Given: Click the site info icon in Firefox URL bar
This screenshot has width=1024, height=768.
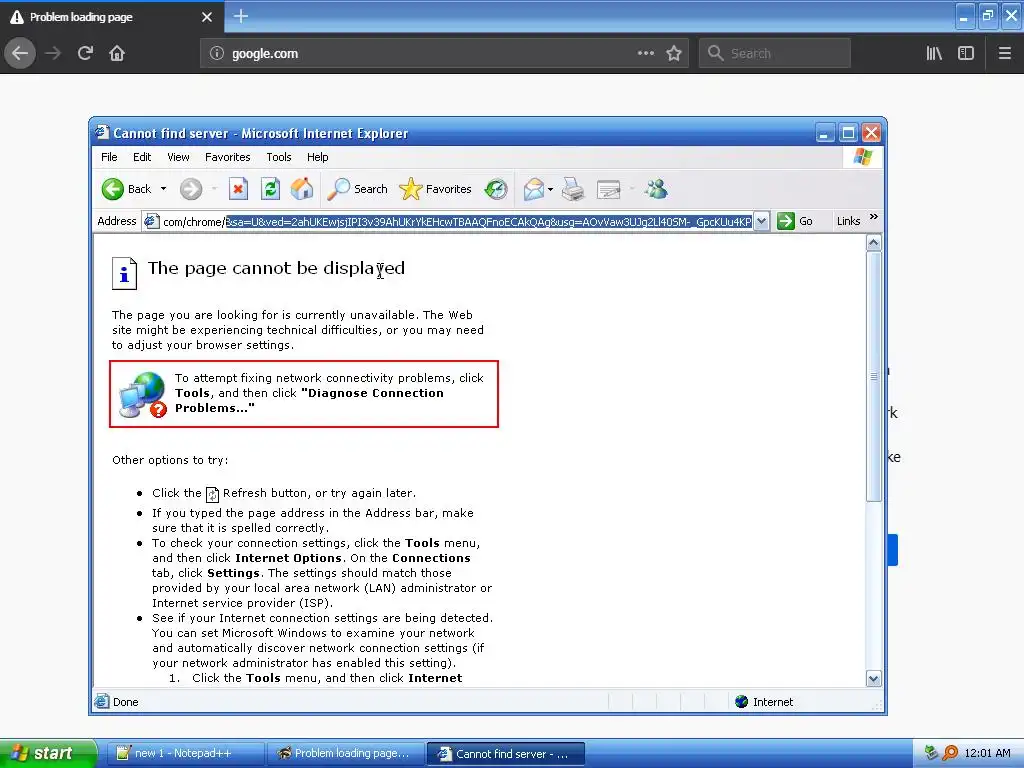Looking at the screenshot, I should tap(217, 54).
